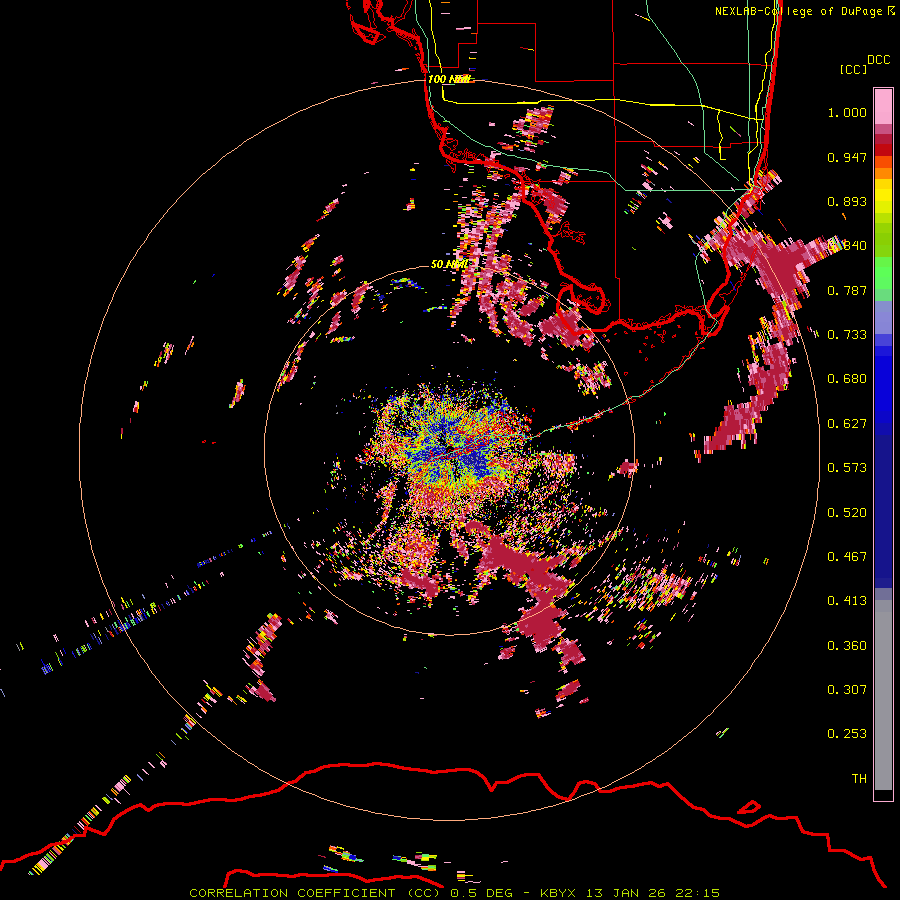Click the 0.627 scale label
Viewport: 900px width, 900px height.
[x=847, y=424]
